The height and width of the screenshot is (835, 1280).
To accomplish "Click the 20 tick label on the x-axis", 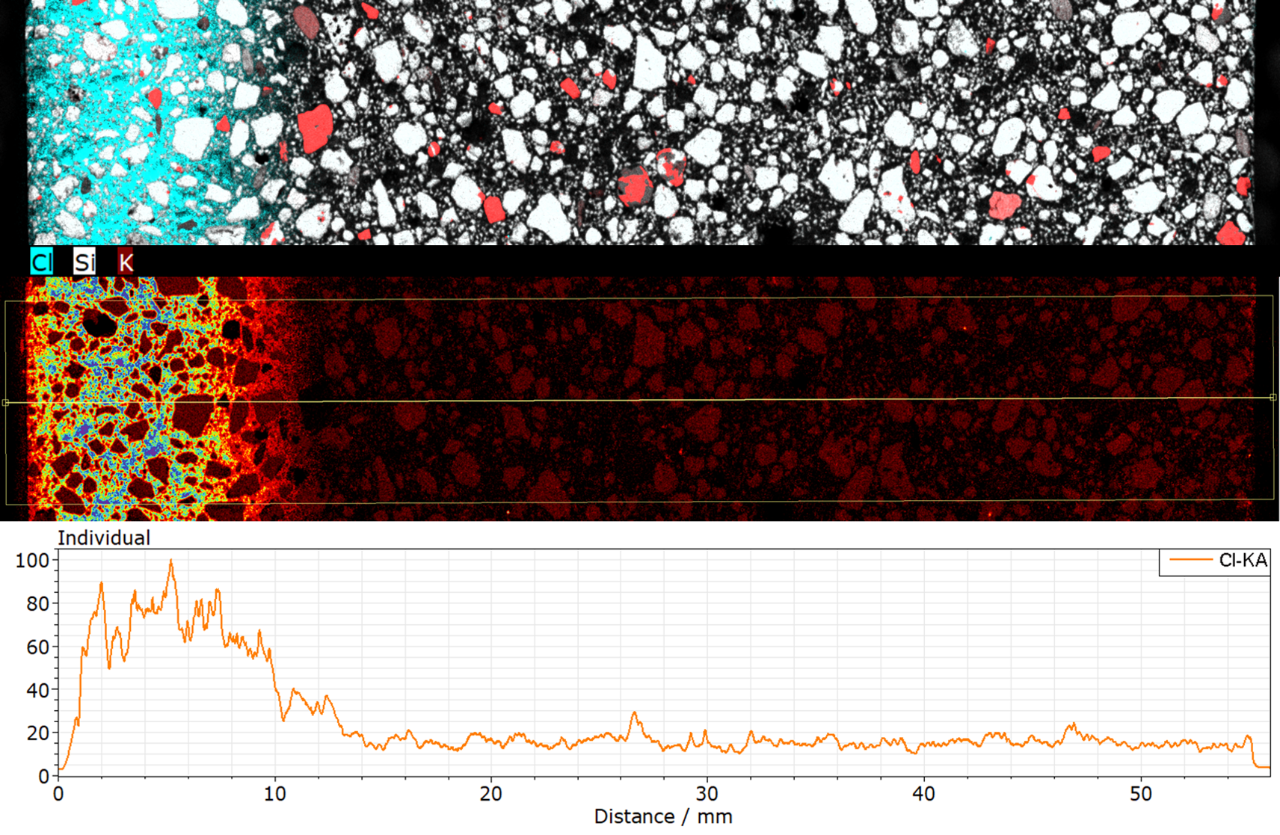I will point(491,792).
